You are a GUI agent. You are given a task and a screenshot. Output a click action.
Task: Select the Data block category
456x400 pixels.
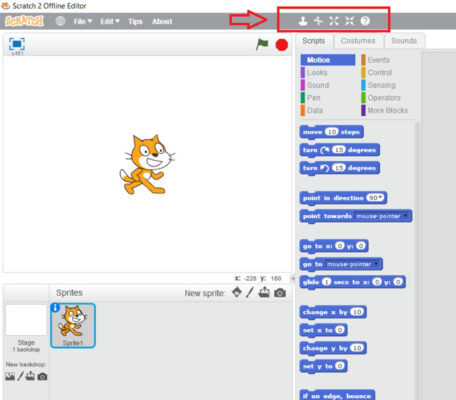tap(315, 110)
